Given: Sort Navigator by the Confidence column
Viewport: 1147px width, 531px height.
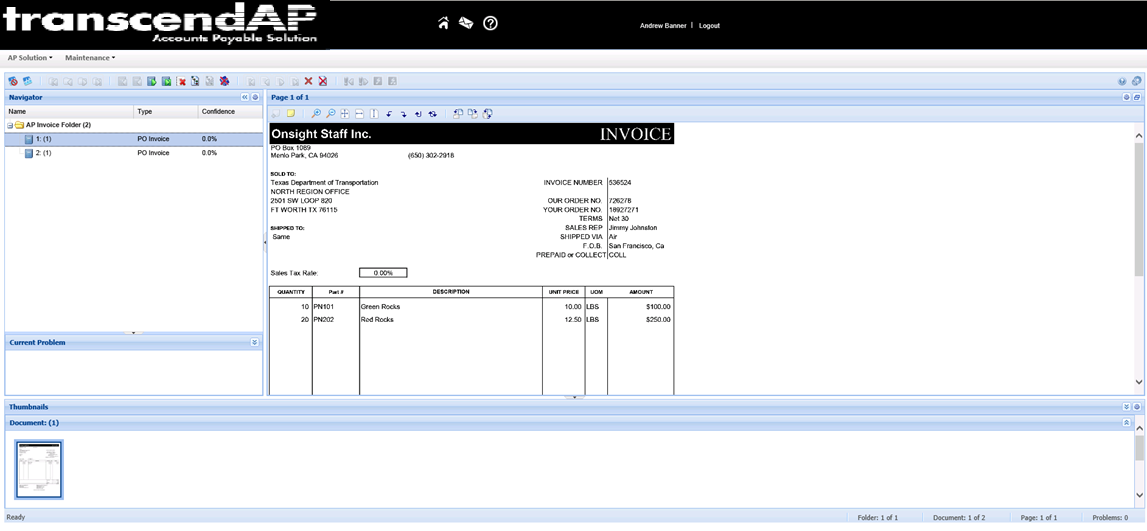Looking at the screenshot, I should coord(230,111).
